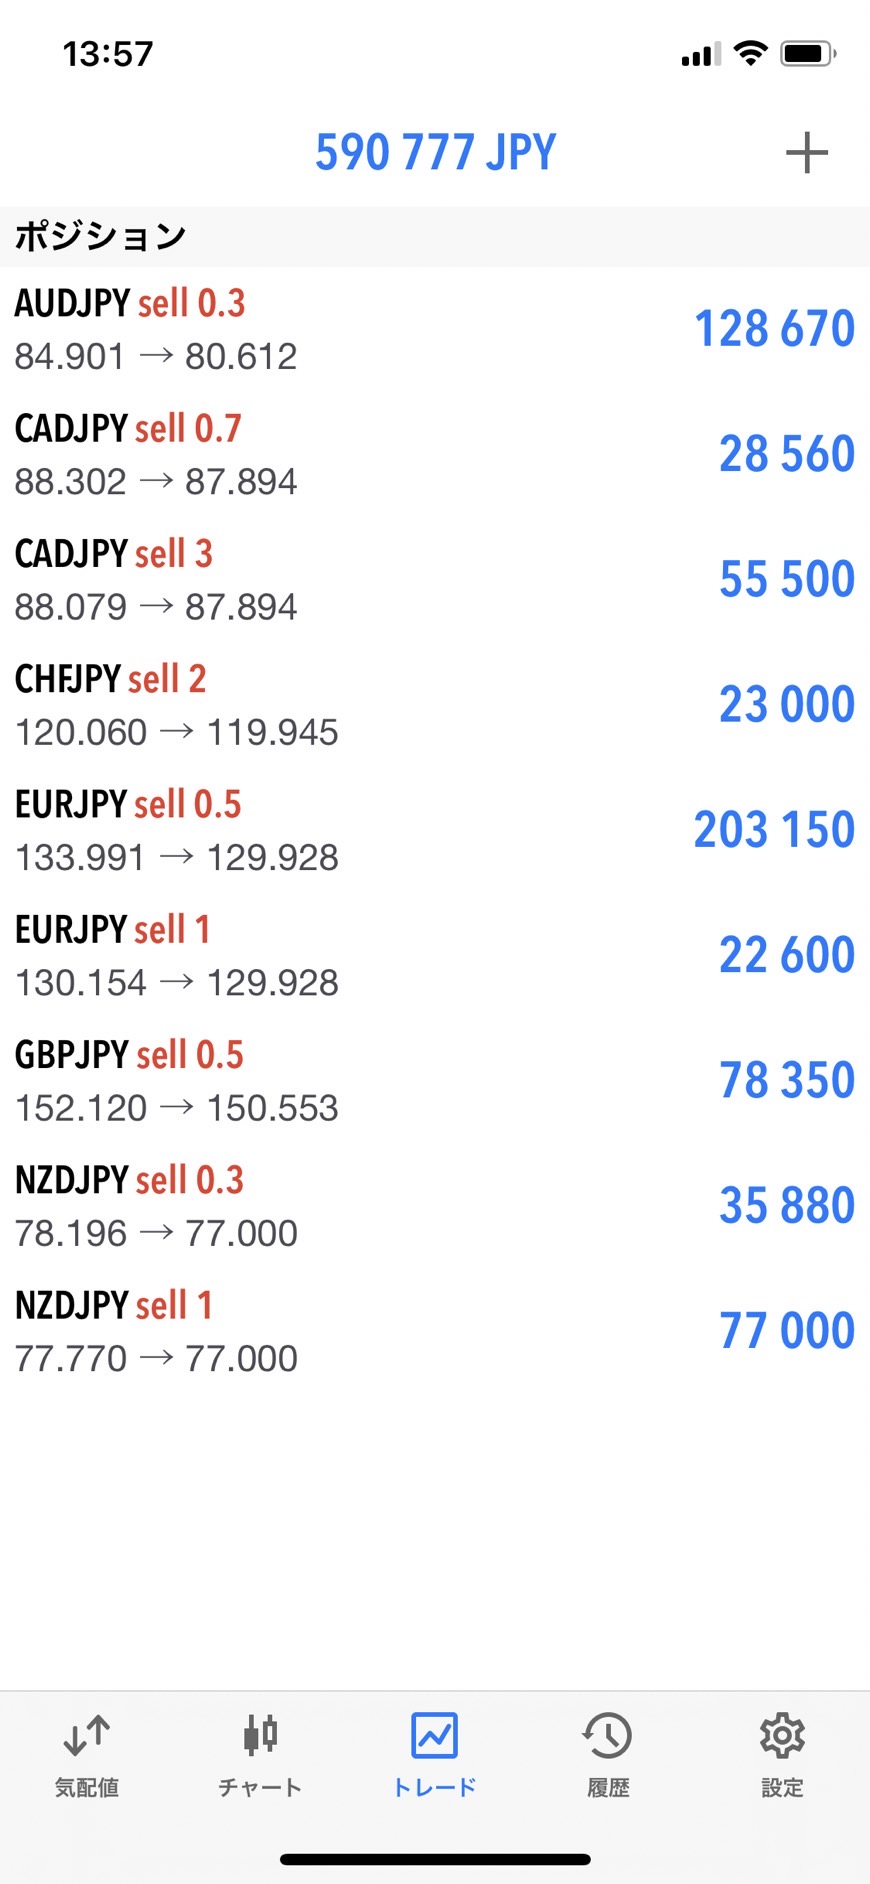Tap the 77 000 profit value

coord(787,1331)
